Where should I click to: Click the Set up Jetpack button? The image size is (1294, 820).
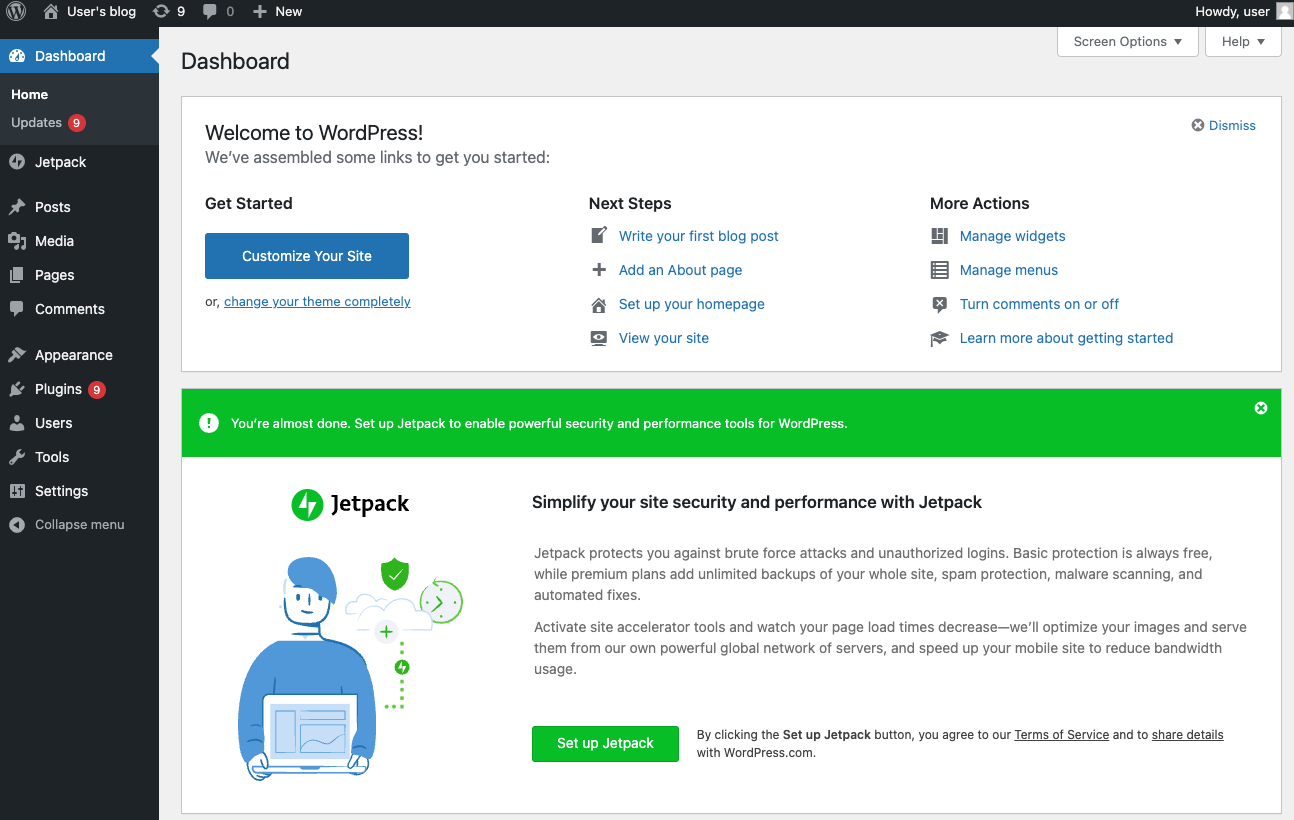(x=605, y=743)
